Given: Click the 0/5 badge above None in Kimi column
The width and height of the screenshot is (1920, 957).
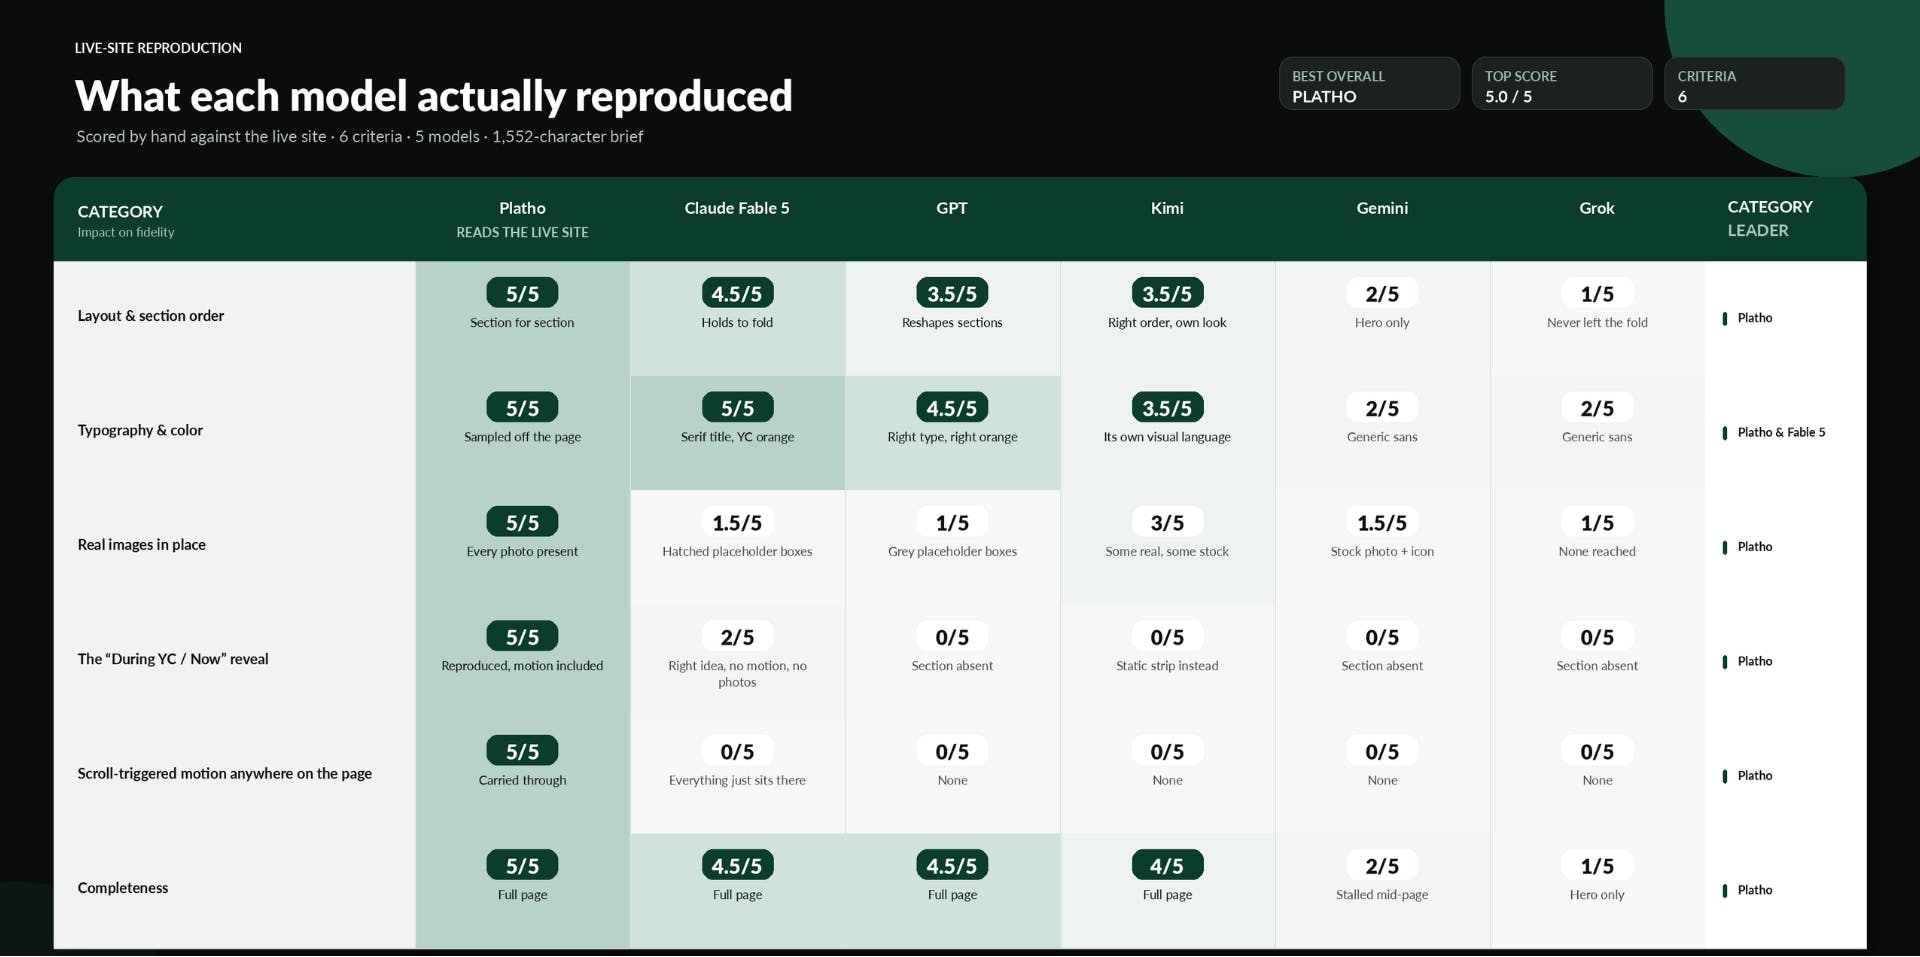Looking at the screenshot, I should coord(1167,751).
